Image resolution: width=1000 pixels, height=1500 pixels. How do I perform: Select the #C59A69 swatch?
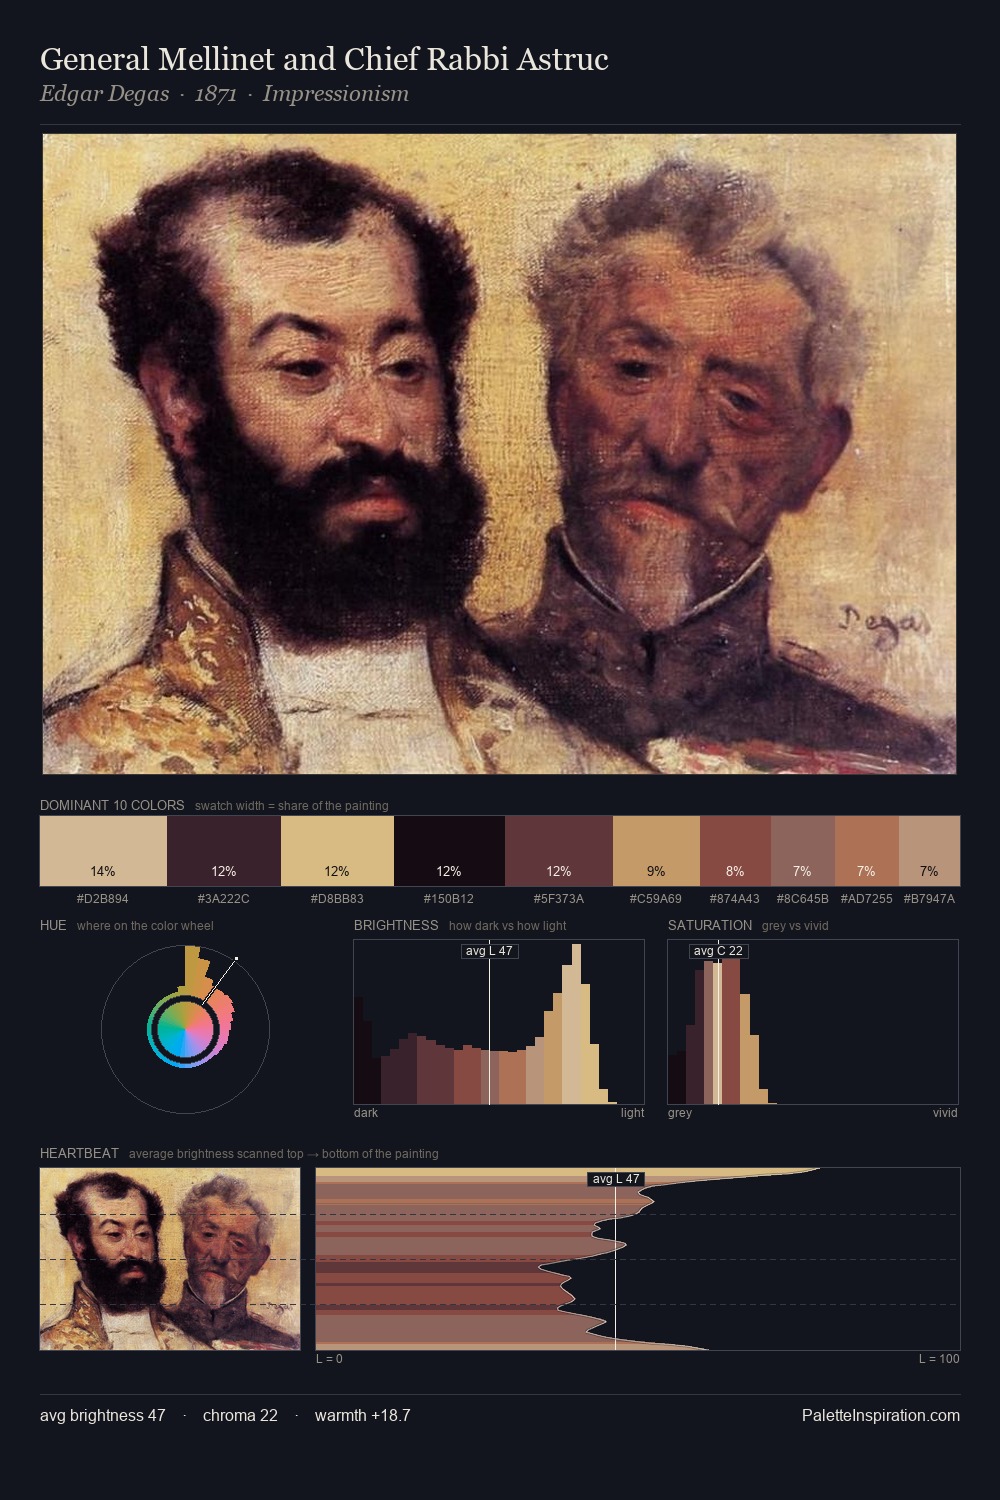(x=656, y=851)
